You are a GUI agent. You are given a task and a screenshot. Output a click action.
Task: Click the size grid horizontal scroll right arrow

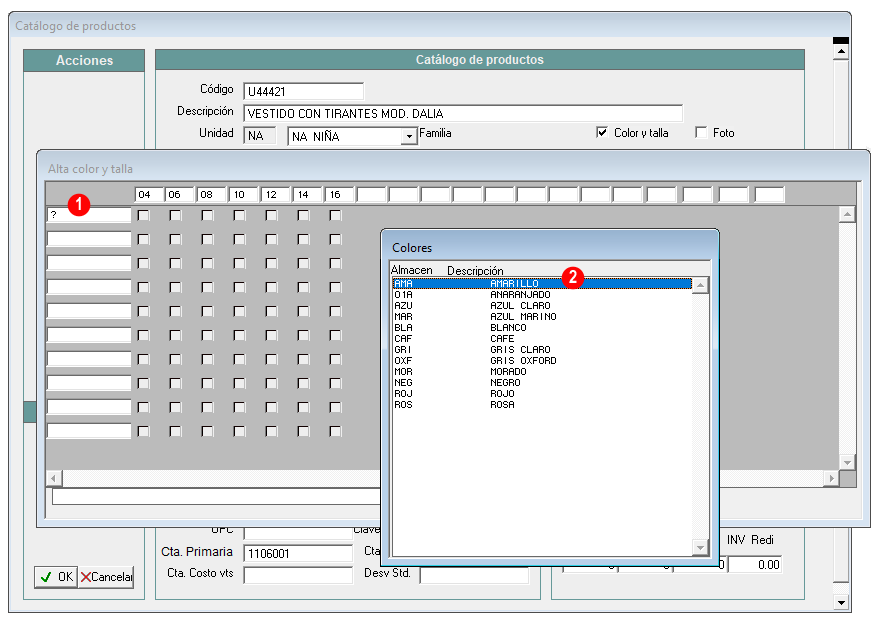coord(832,478)
